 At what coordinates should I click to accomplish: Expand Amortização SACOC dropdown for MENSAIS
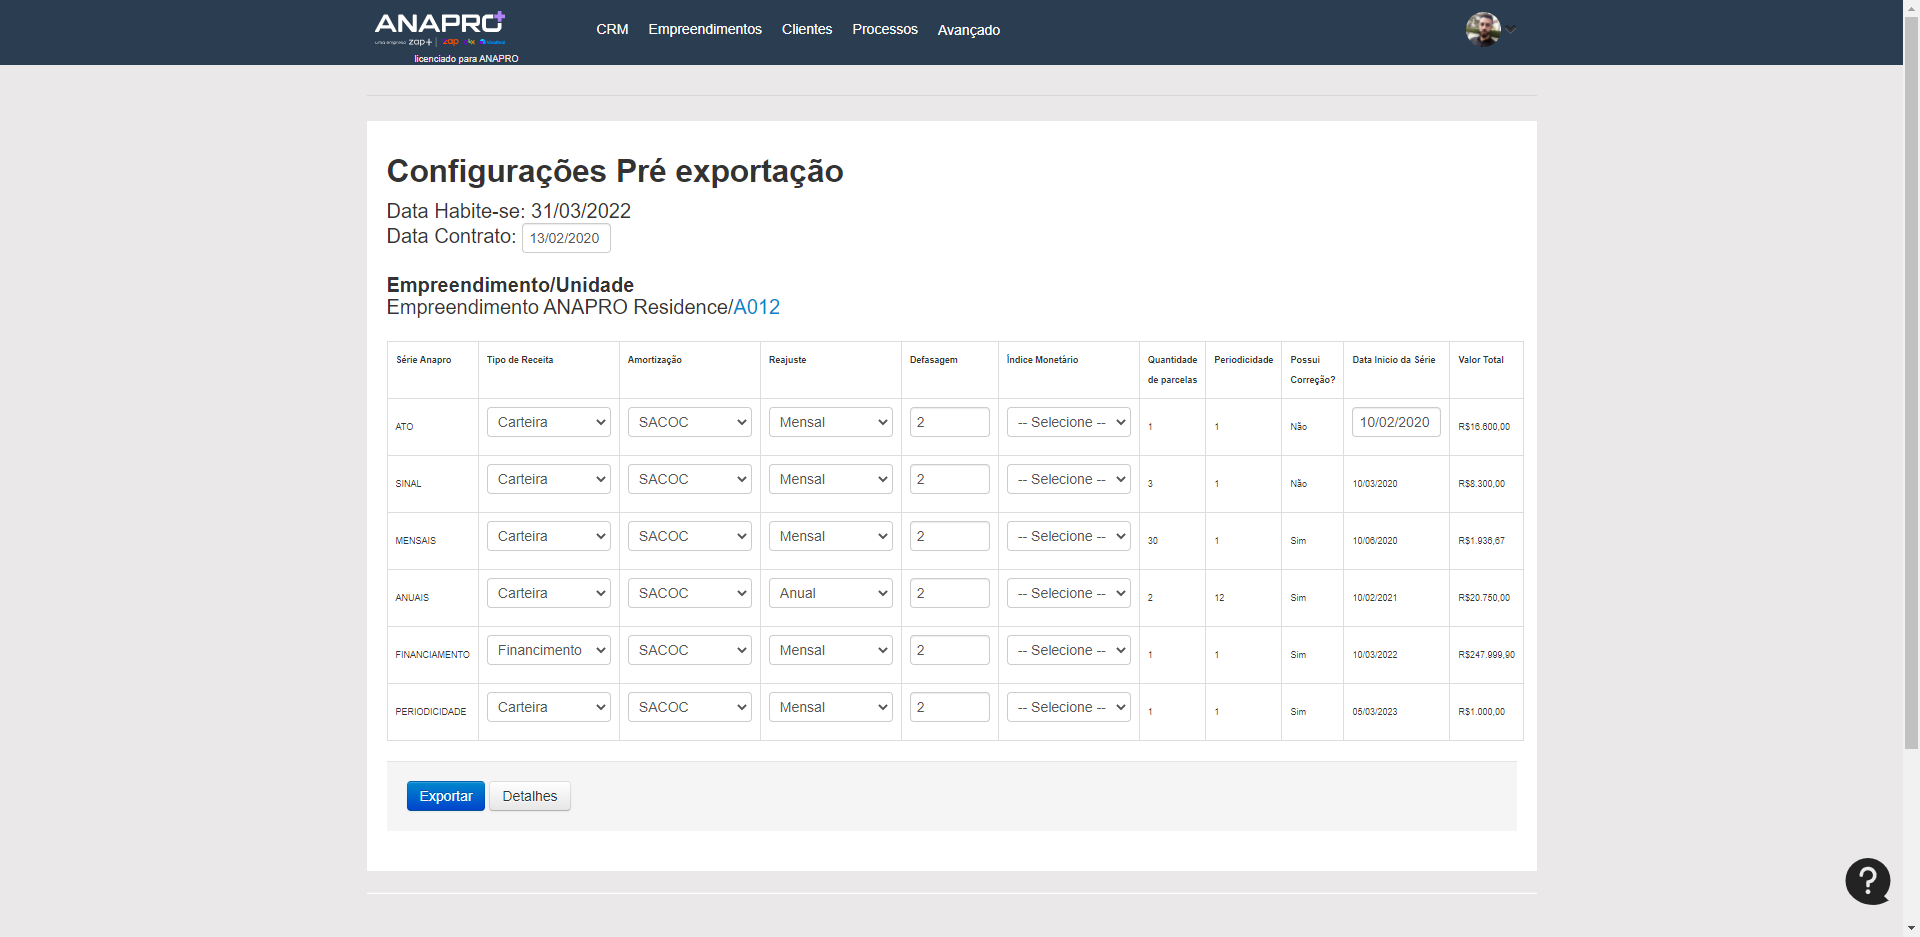click(x=689, y=536)
